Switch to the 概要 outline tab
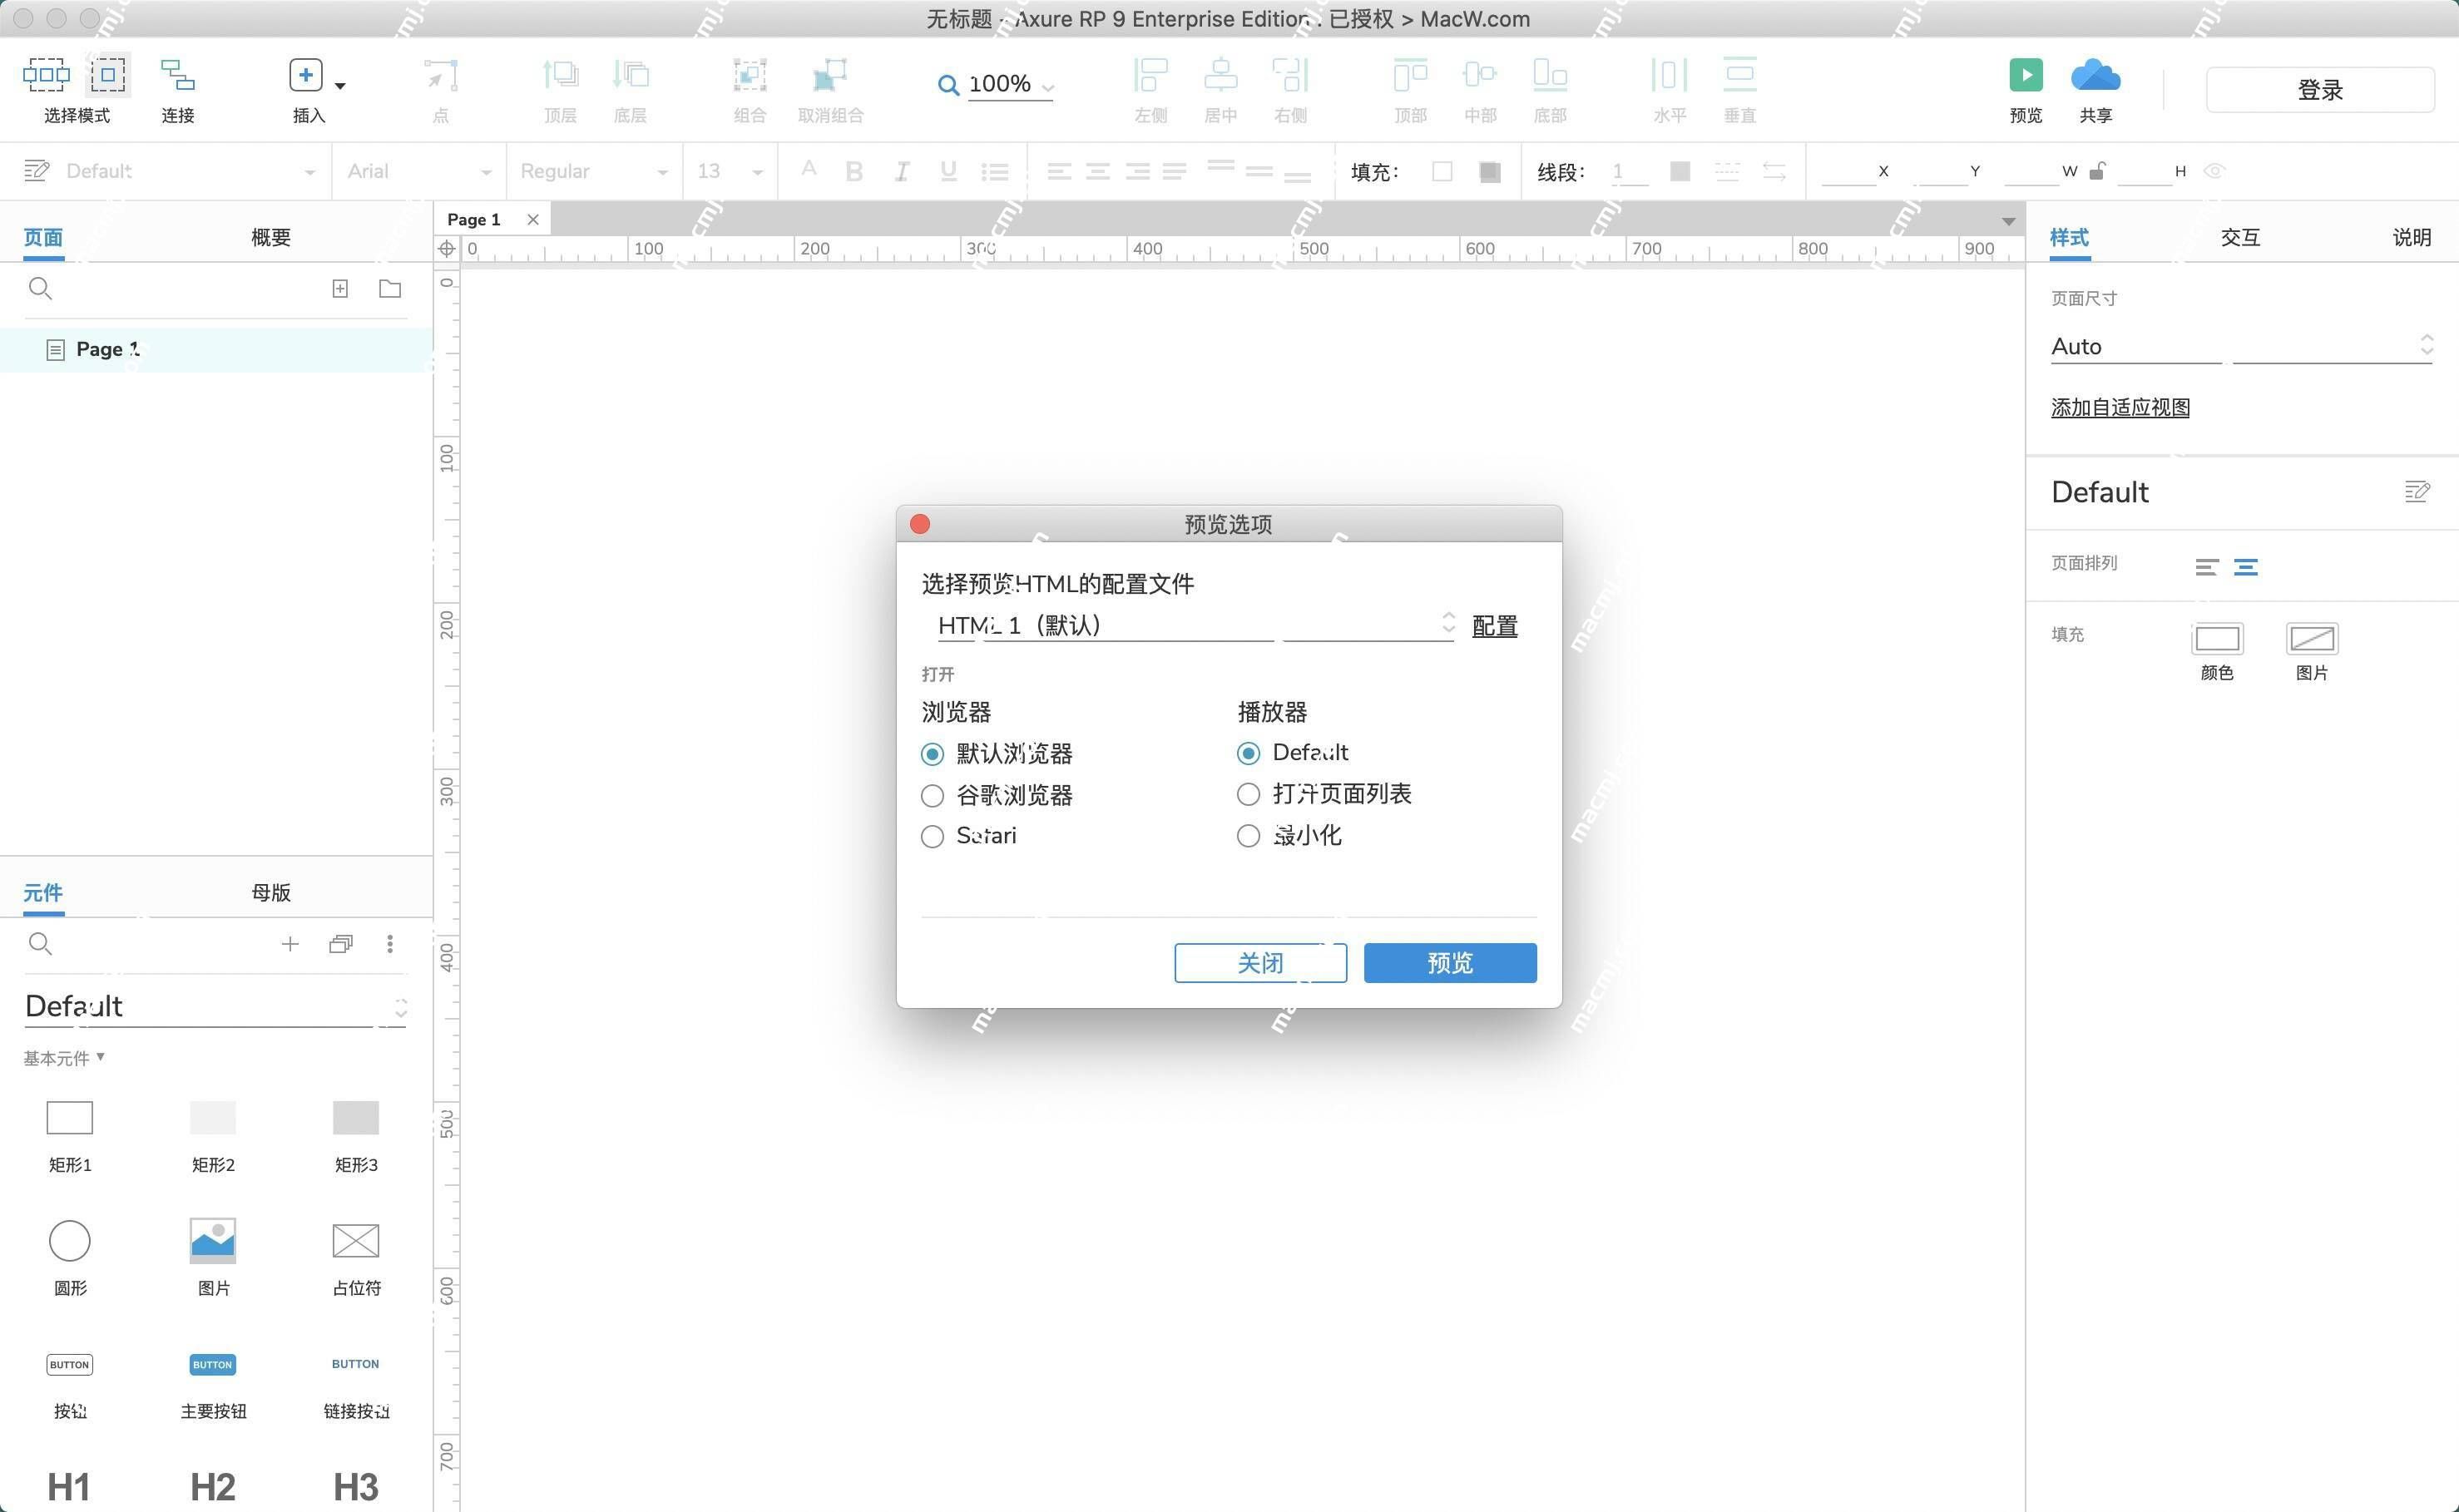Screen dimensions: 2459x1512 (x=271, y=238)
